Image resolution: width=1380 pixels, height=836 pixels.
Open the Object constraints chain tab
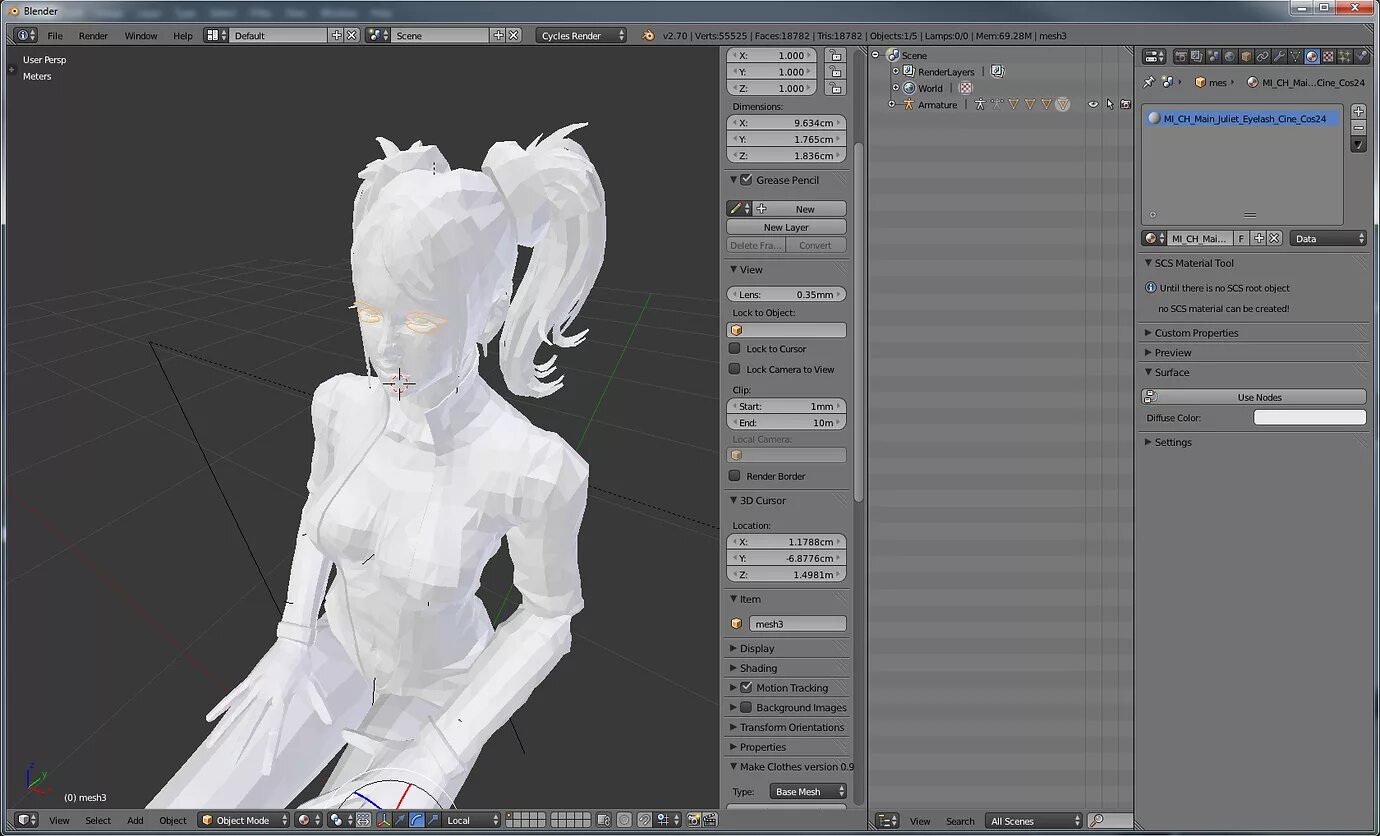click(x=1263, y=57)
